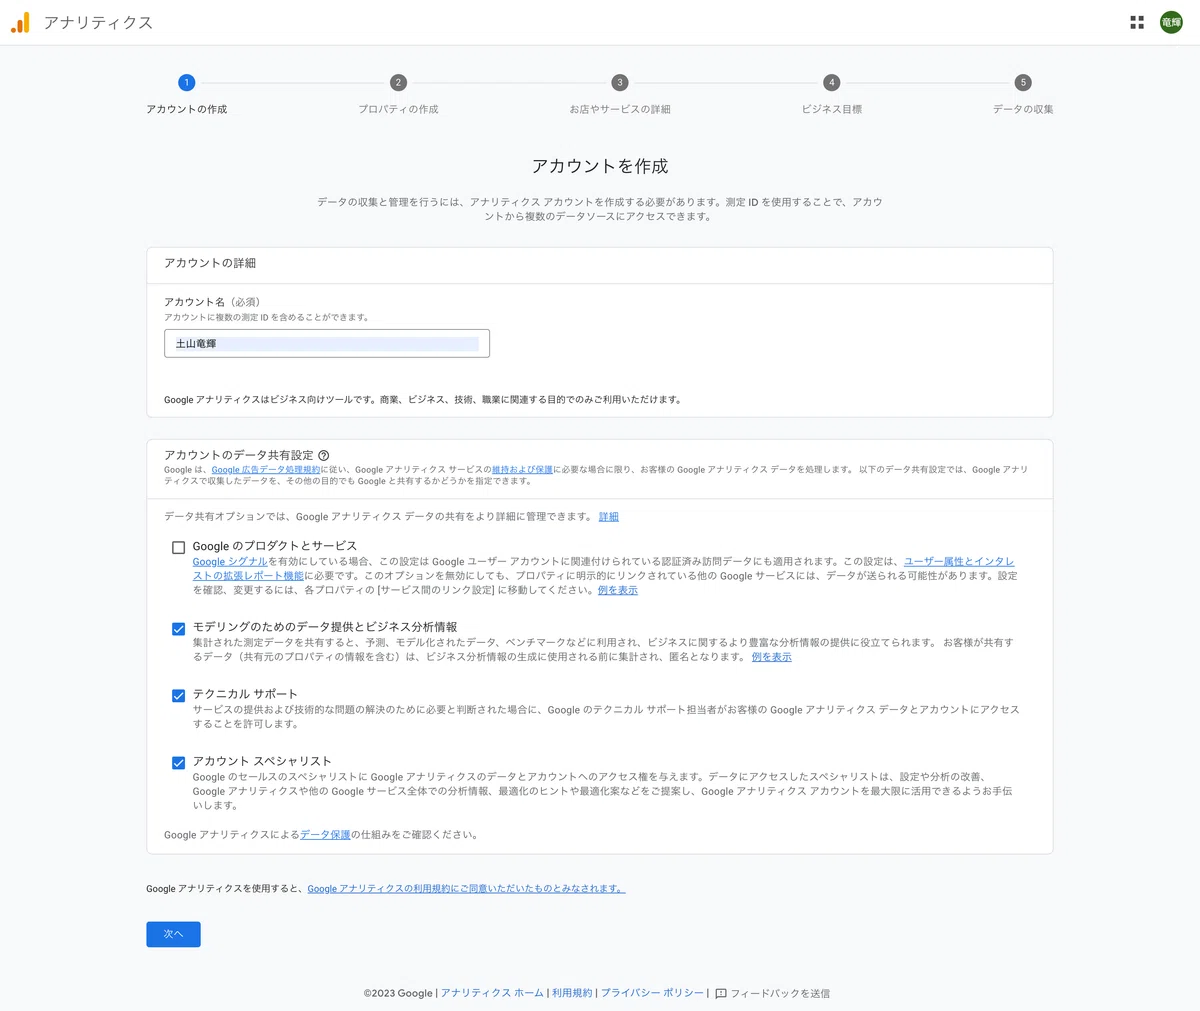Select step 3 circle お店やサービスの詳細
This screenshot has width=1200, height=1011.
[x=620, y=83]
